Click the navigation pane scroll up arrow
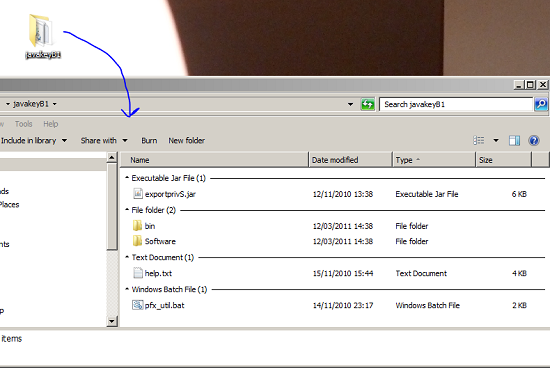Image resolution: width=550 pixels, height=368 pixels. click(x=112, y=158)
